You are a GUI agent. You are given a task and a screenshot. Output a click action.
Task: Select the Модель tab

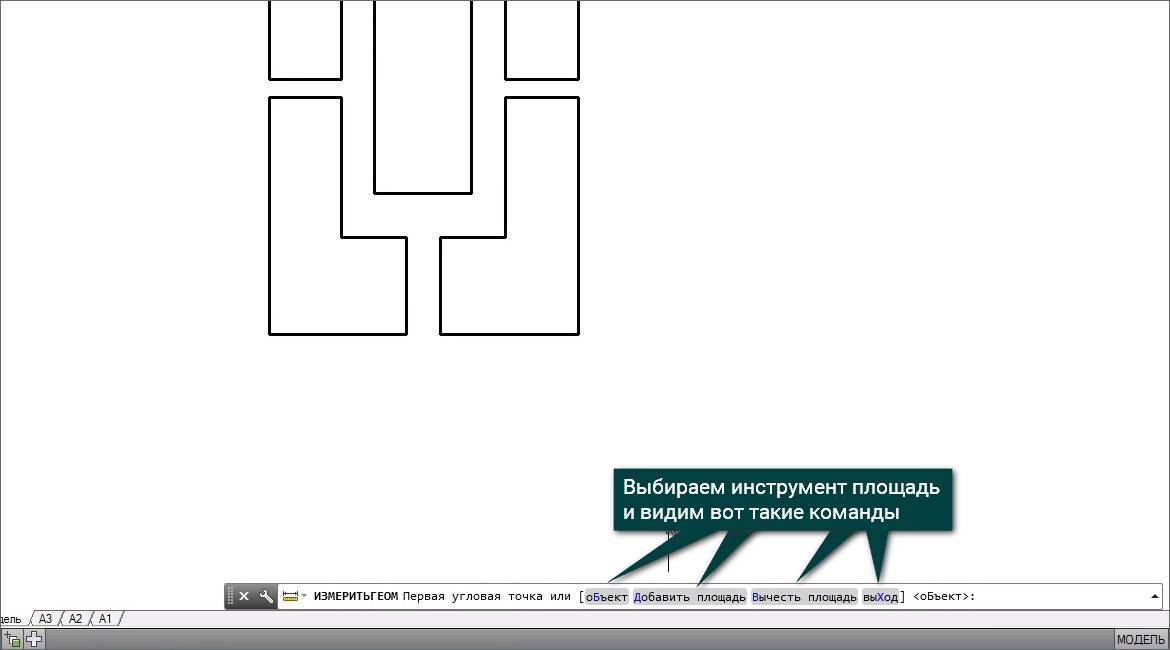(x=10, y=619)
